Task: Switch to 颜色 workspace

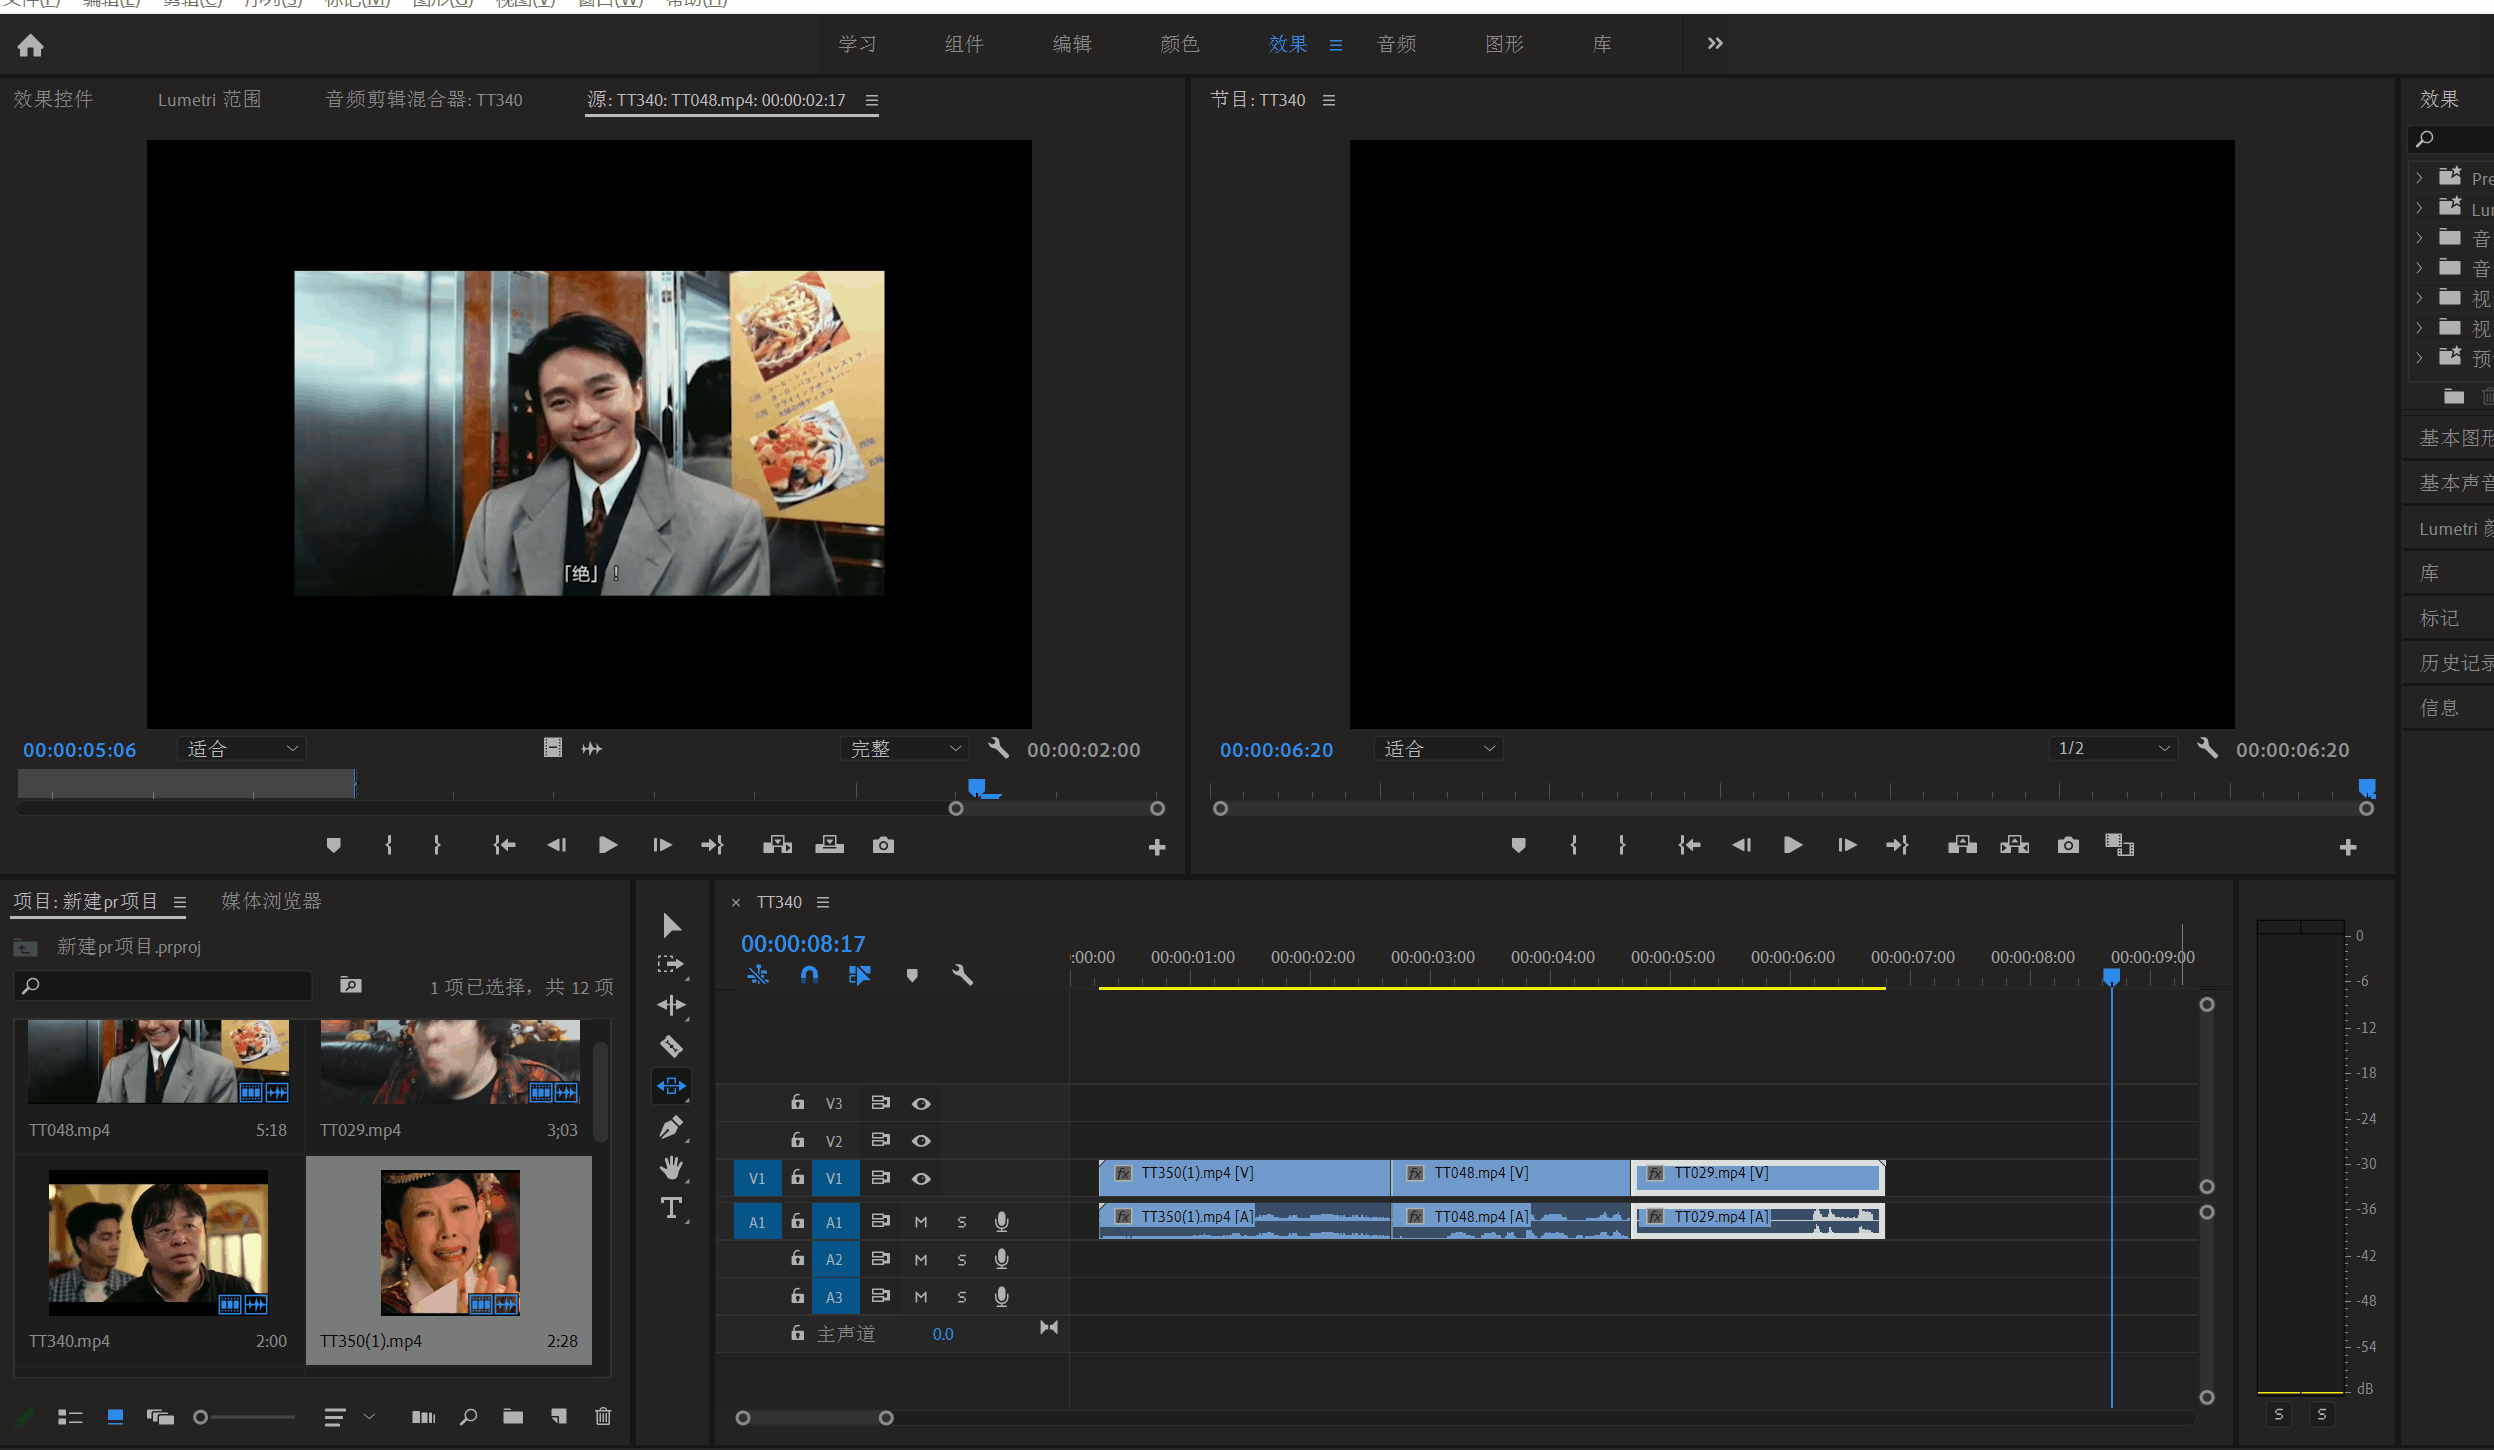Action: point(1180,44)
